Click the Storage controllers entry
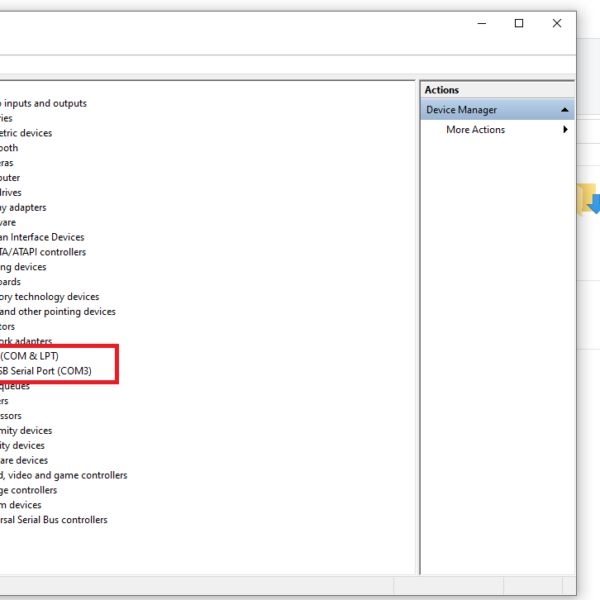 (x=29, y=490)
